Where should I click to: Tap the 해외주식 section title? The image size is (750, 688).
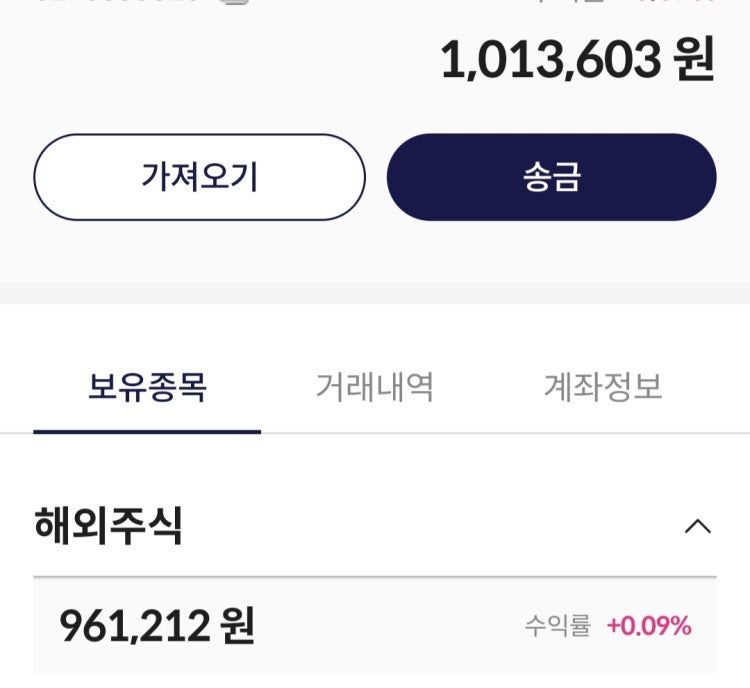tap(108, 526)
